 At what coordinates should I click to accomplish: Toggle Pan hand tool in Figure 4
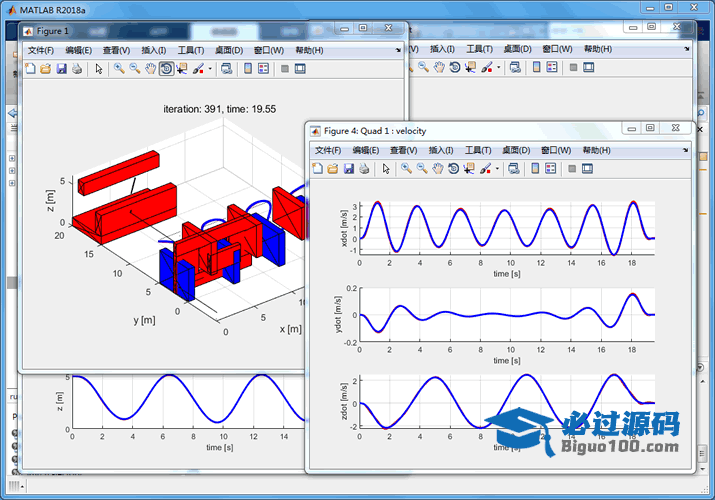click(x=438, y=168)
